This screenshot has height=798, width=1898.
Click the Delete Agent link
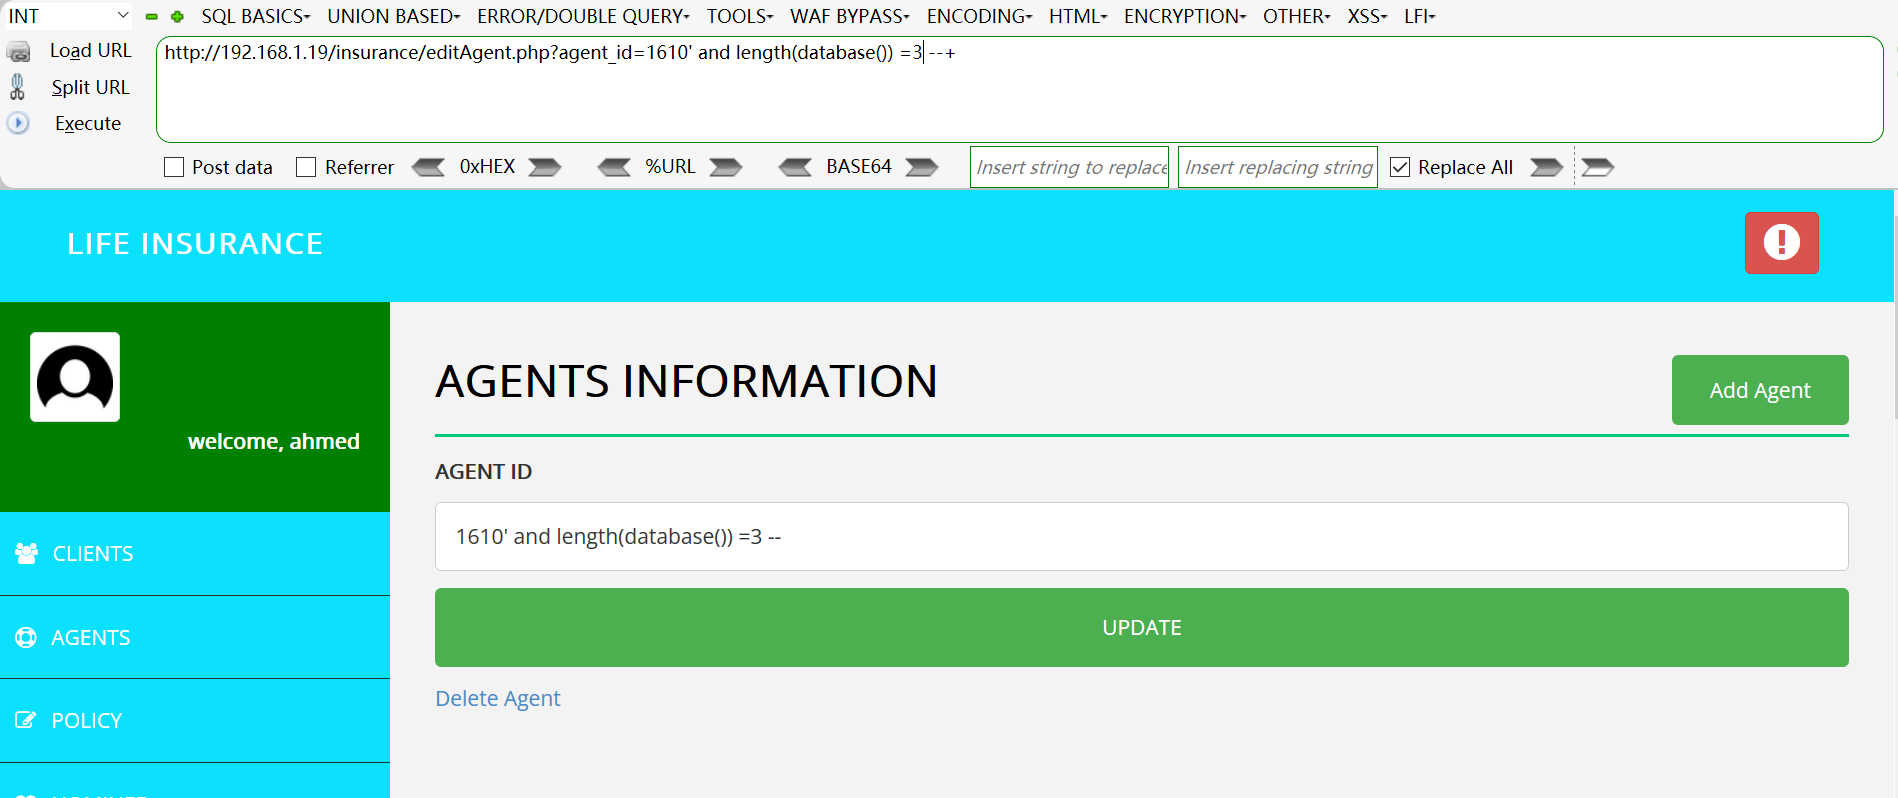498,698
